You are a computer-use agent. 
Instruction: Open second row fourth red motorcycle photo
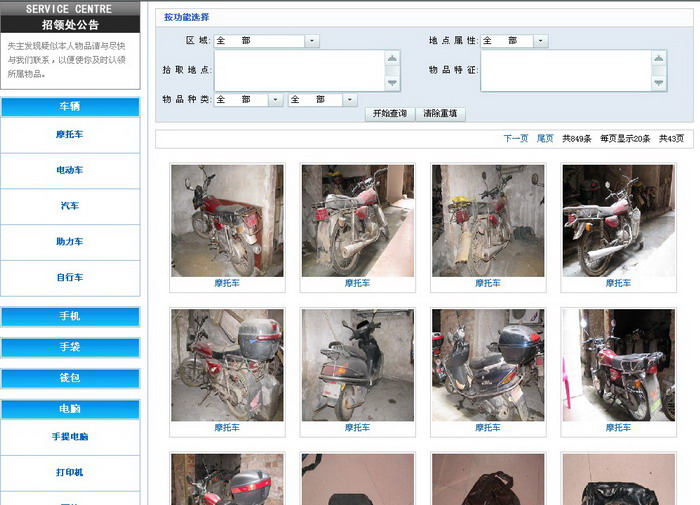(x=618, y=365)
